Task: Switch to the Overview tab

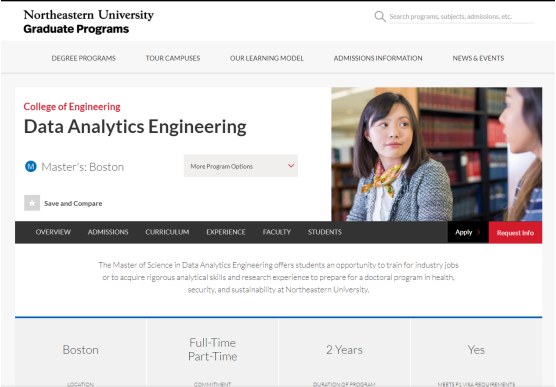Action: click(53, 232)
